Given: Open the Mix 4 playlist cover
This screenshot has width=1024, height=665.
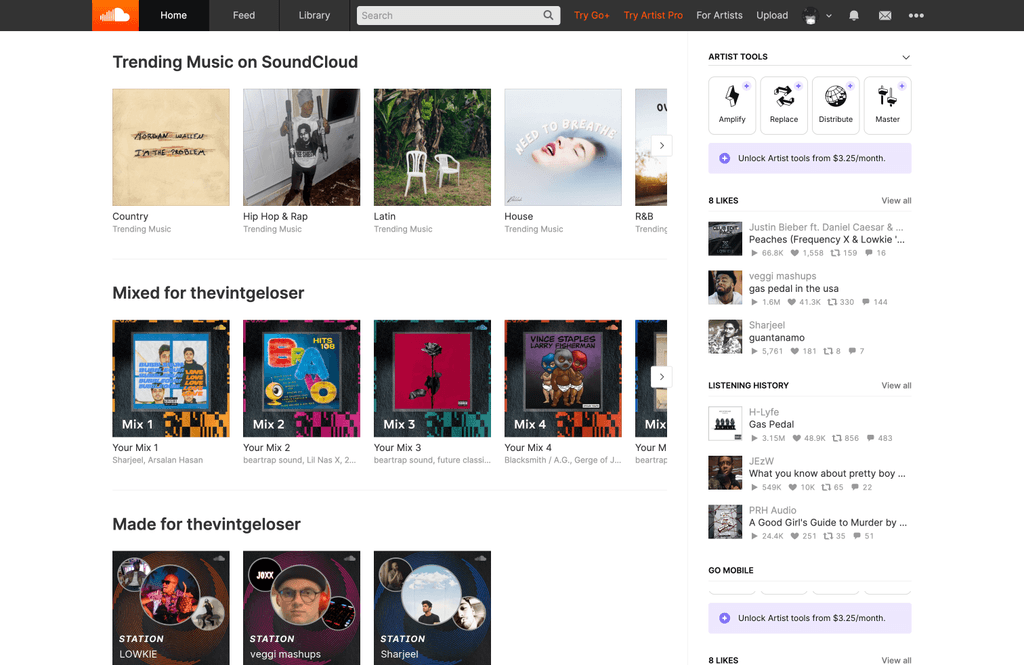Looking at the screenshot, I should click(563, 378).
